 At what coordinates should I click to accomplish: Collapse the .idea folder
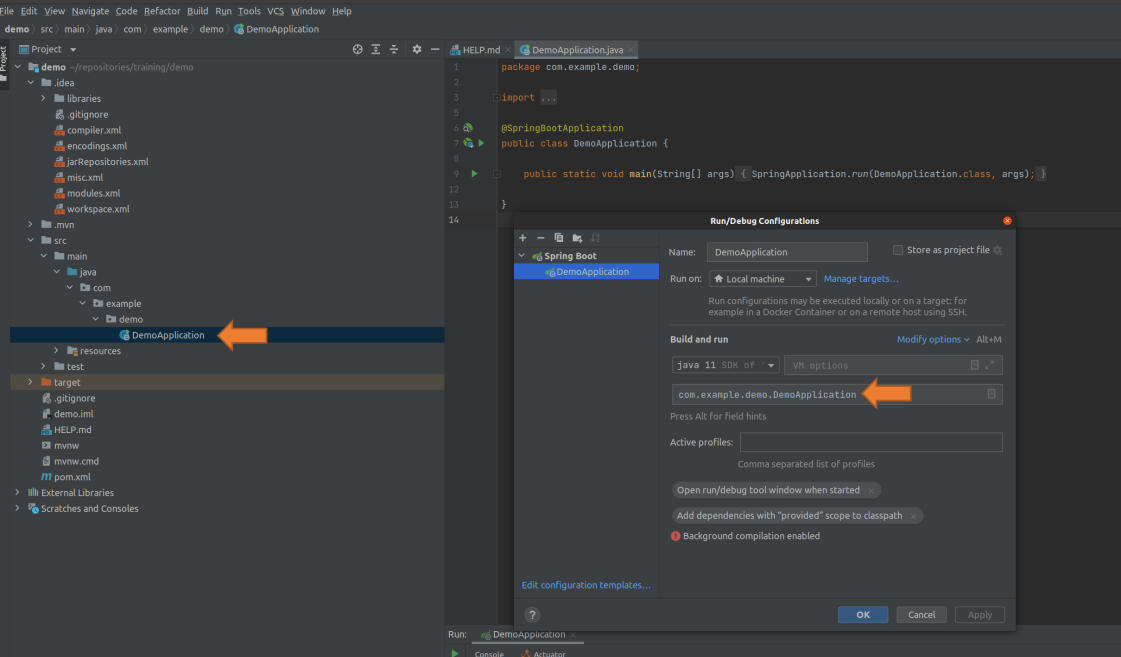[x=31, y=83]
